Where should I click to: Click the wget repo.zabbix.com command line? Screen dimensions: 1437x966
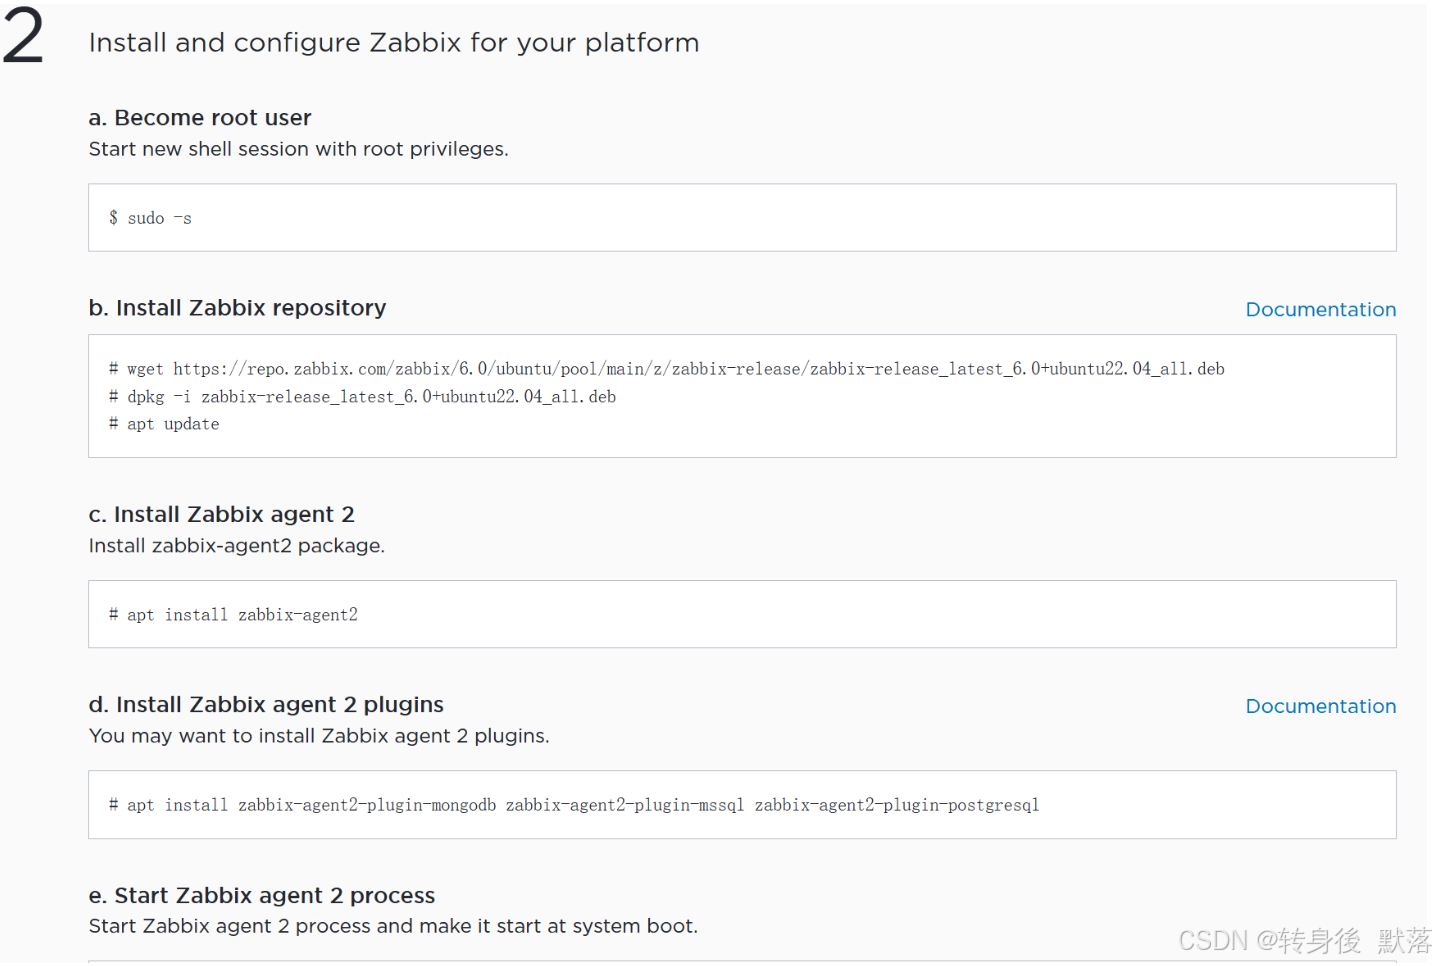click(x=666, y=369)
